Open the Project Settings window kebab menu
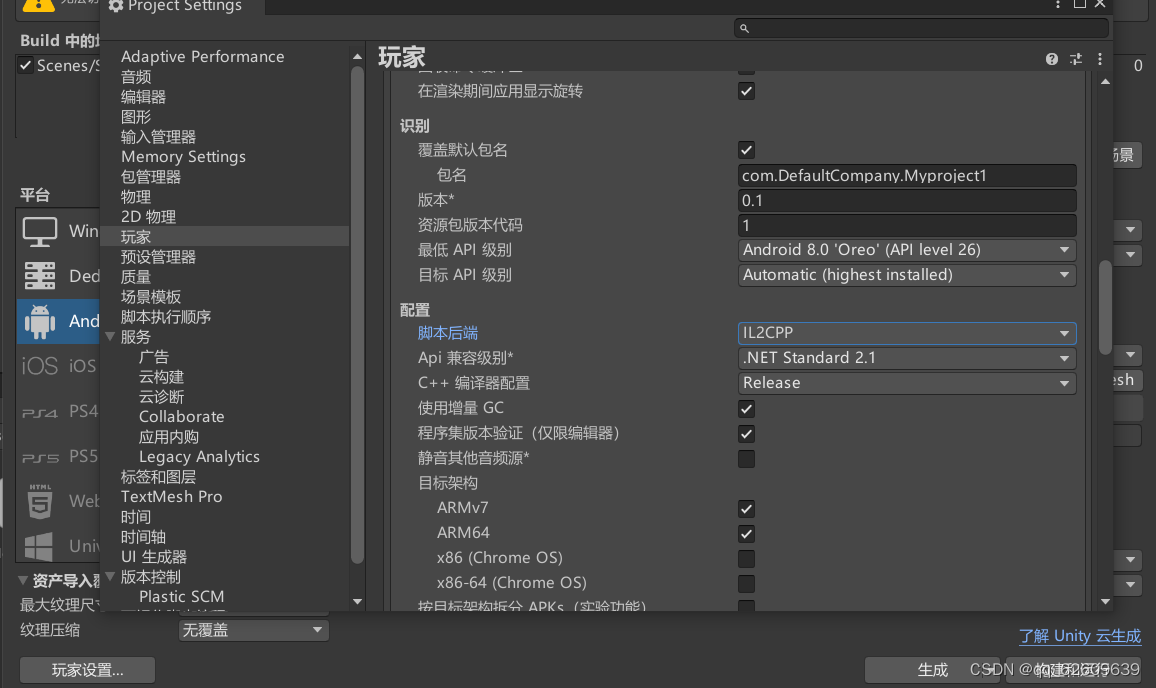Image resolution: width=1156 pixels, height=688 pixels. (1058, 4)
